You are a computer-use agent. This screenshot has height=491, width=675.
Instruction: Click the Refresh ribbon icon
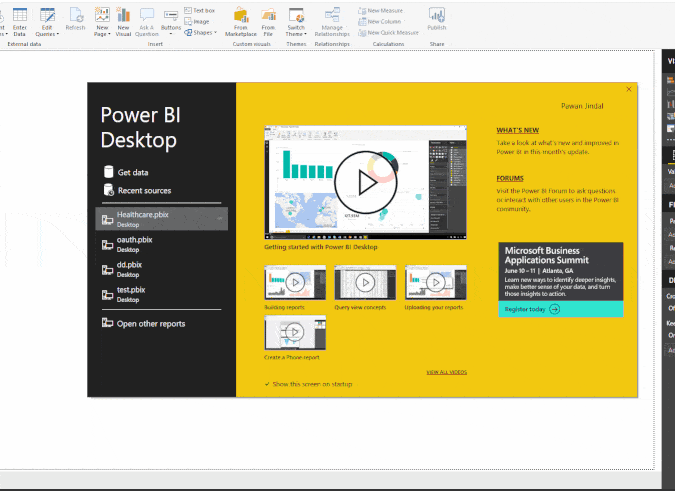coord(75,19)
